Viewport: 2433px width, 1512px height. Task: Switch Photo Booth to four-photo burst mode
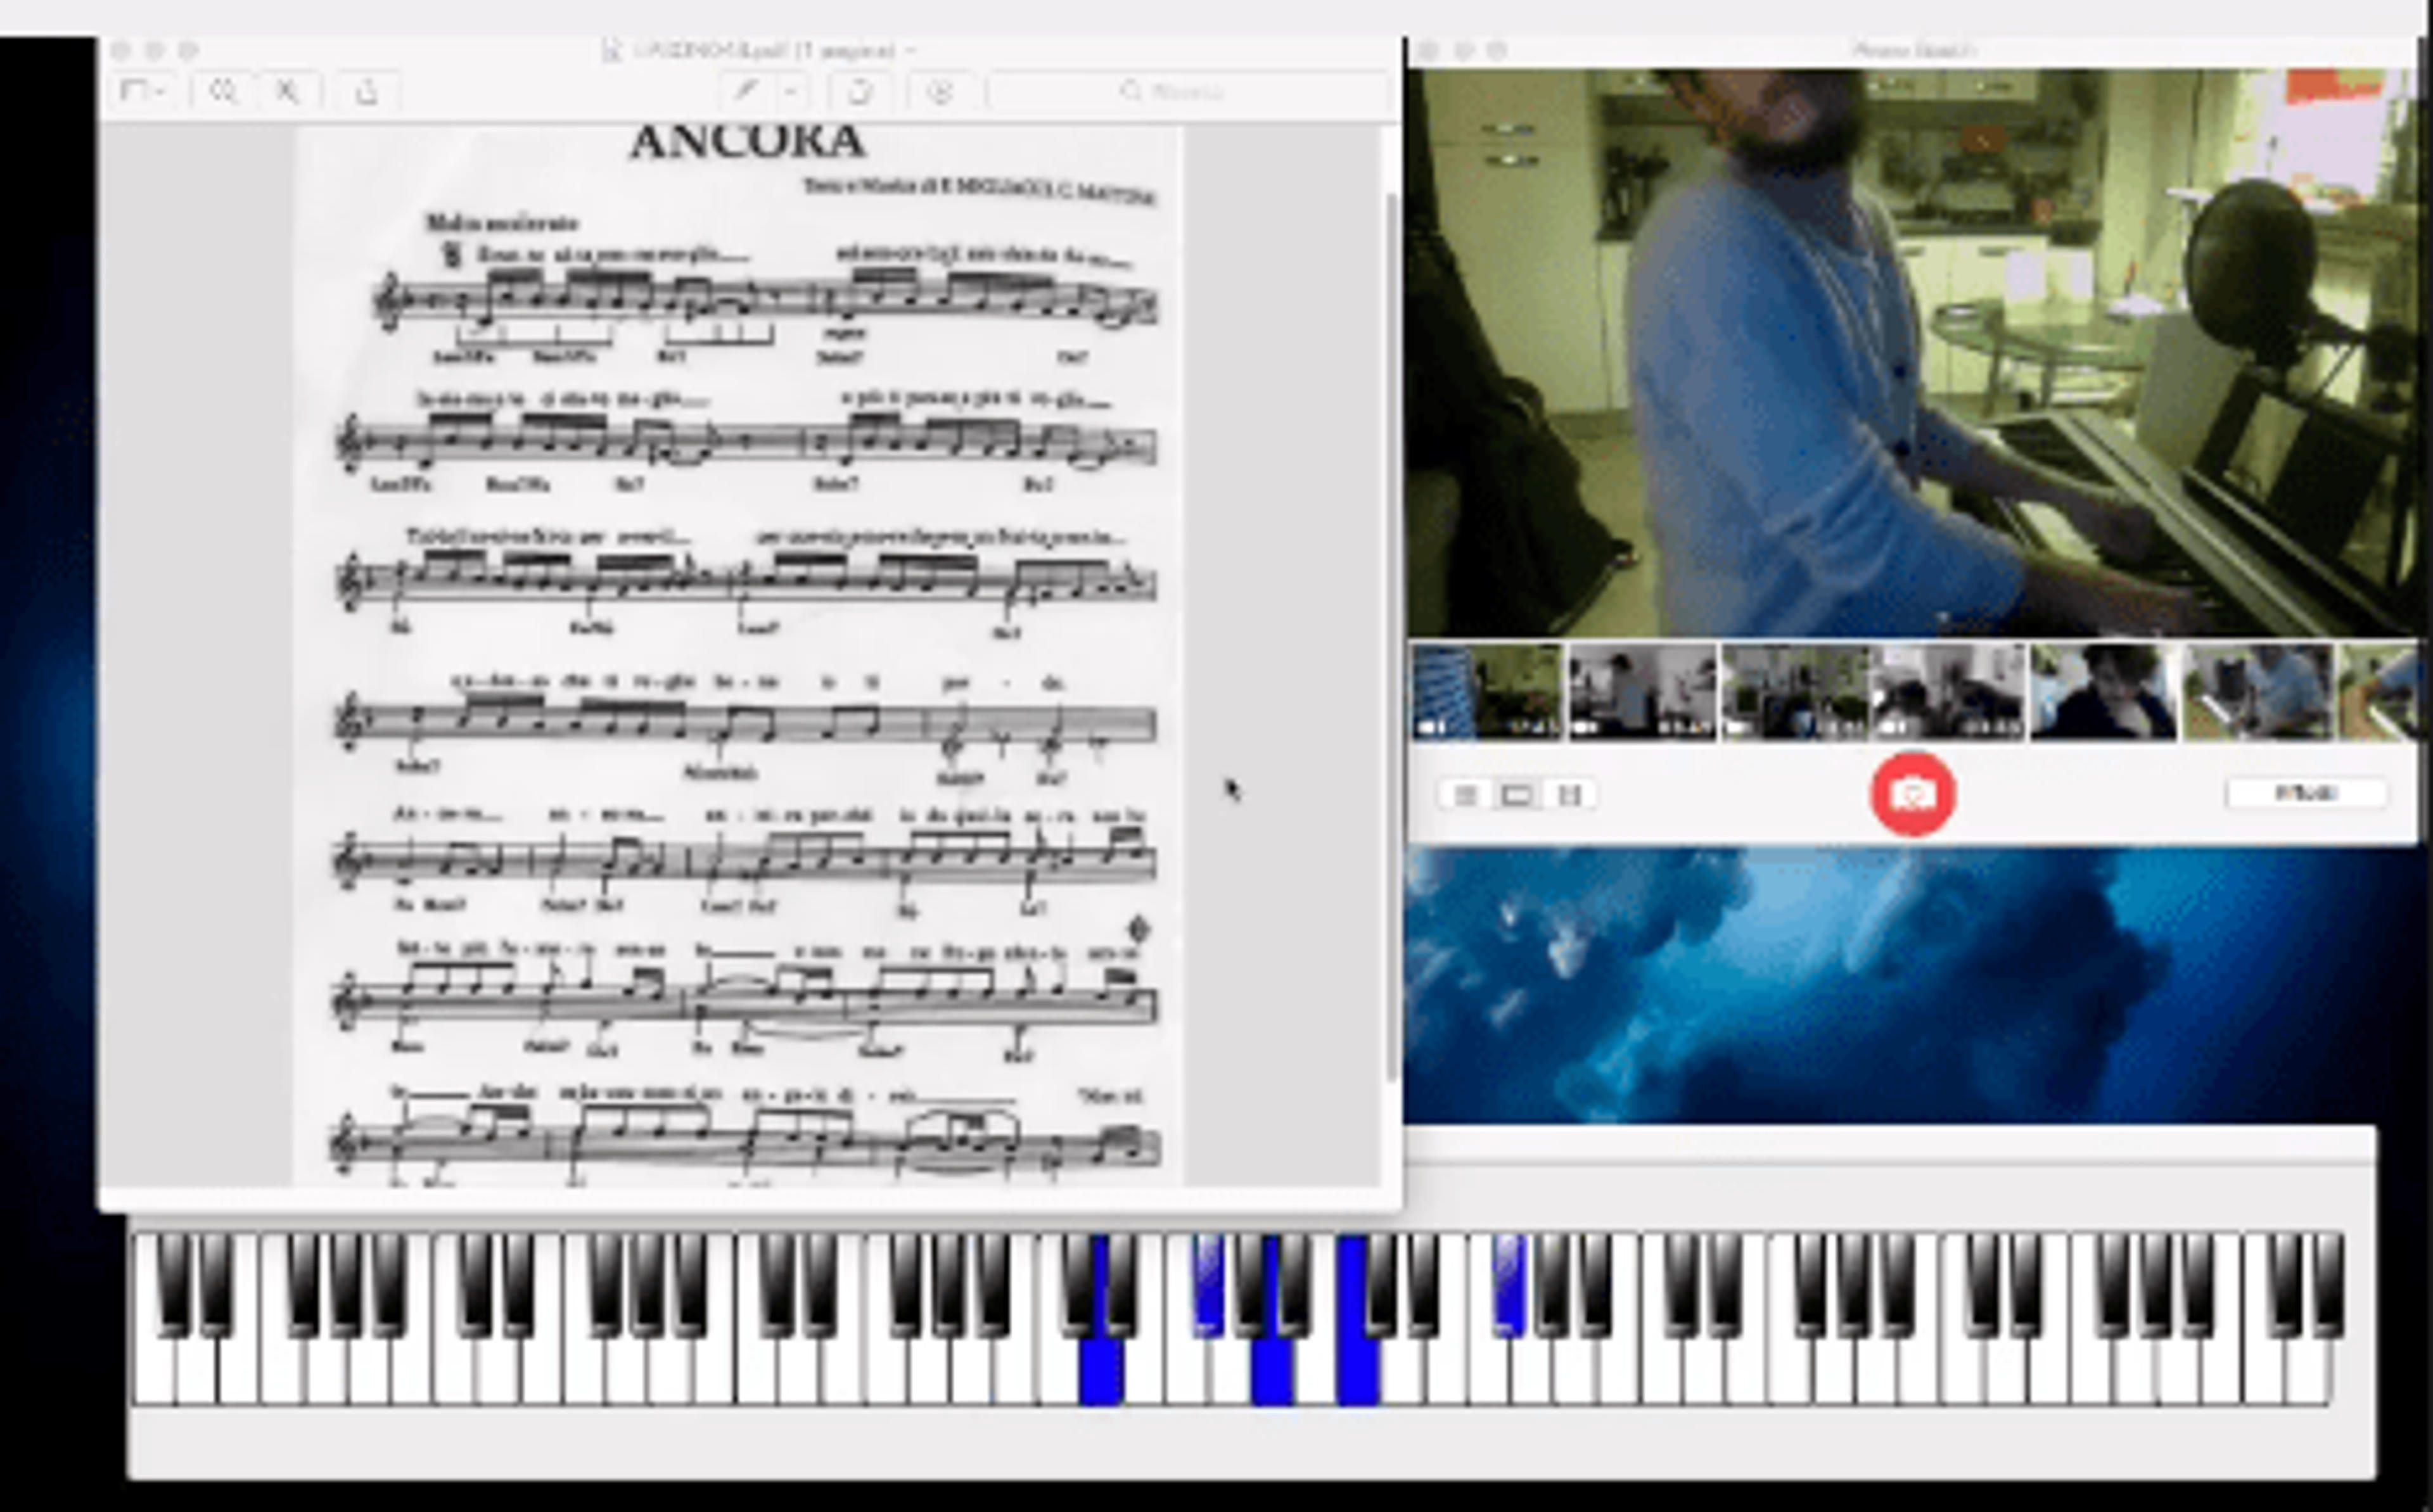[x=1465, y=795]
